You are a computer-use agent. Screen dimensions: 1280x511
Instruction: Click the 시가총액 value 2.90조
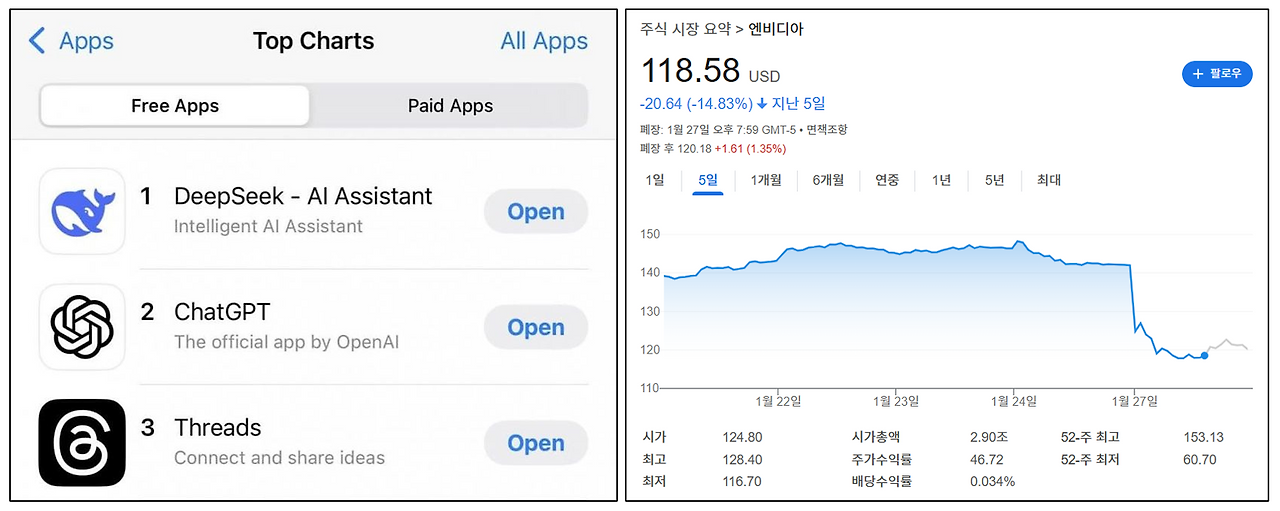[x=991, y=438]
